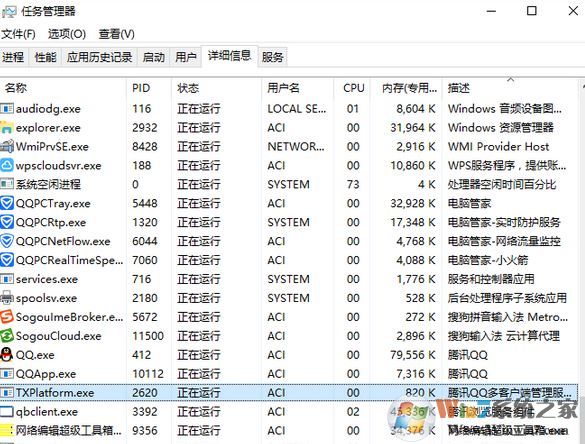
Task: Select the wpscloudsvr.exe process name
Action: 59,166
